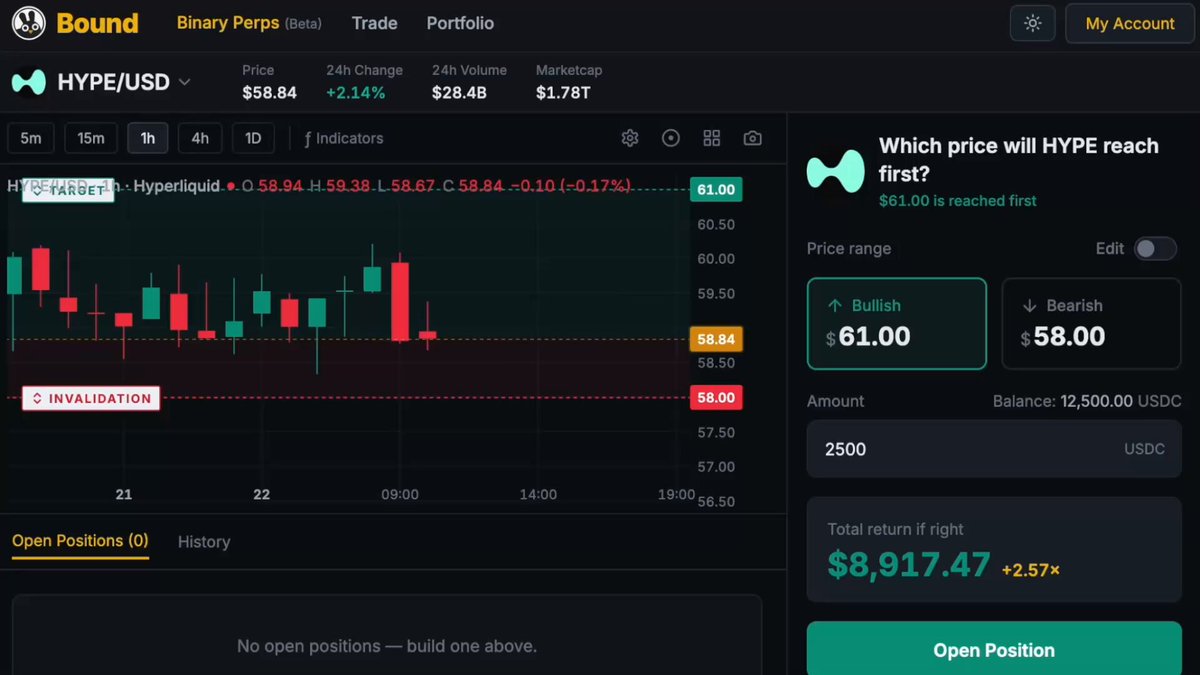Switch chart to 1D timeframe
The image size is (1200, 675).
click(253, 138)
